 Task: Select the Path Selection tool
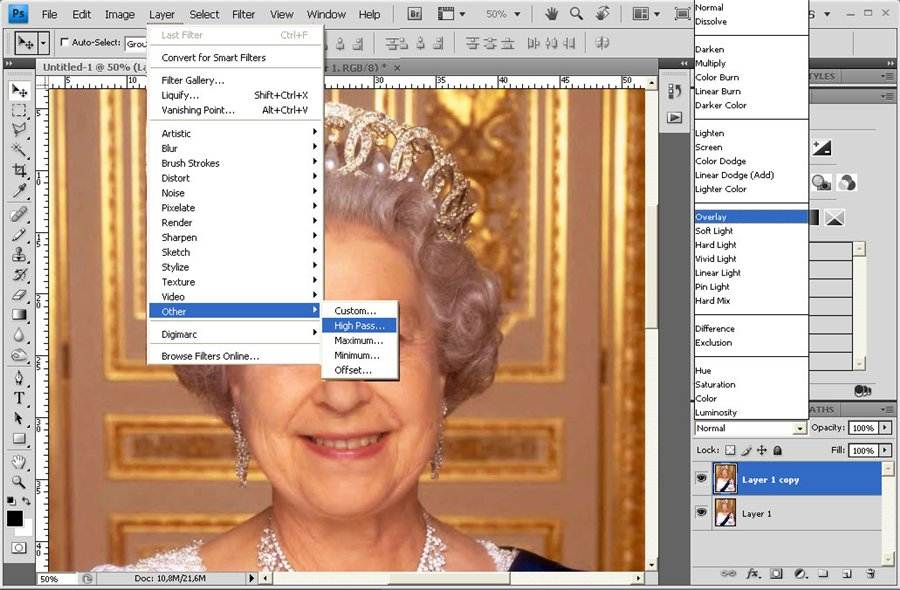coord(19,418)
